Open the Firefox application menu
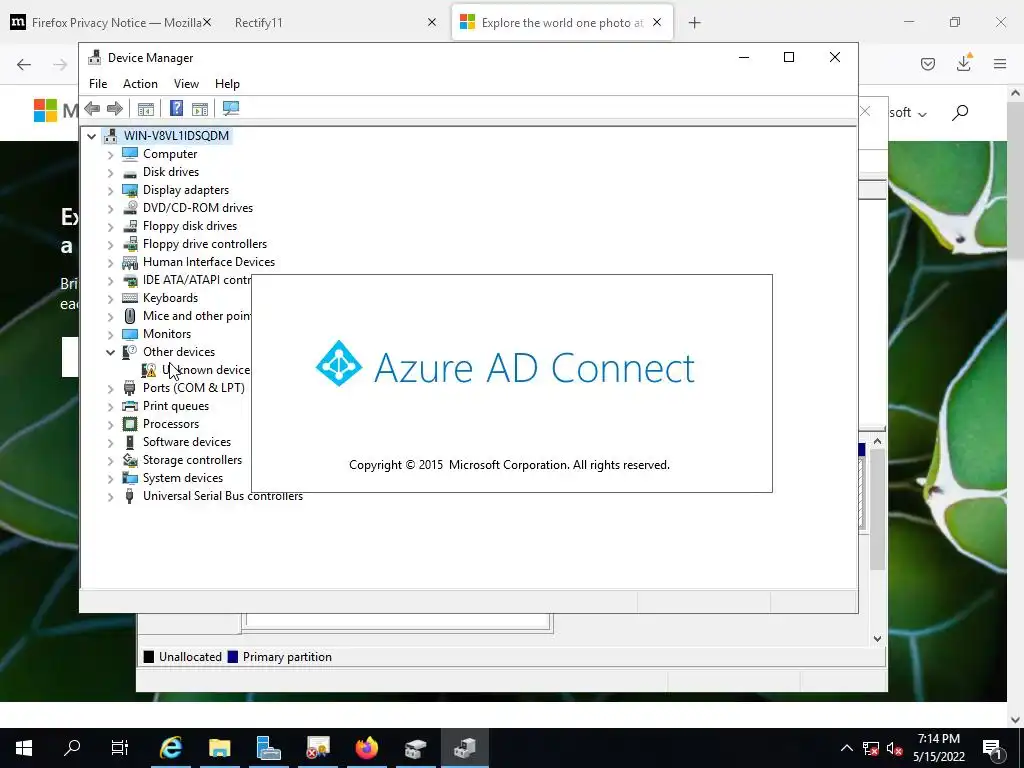Image resolution: width=1024 pixels, height=768 pixels. tap(1000, 64)
